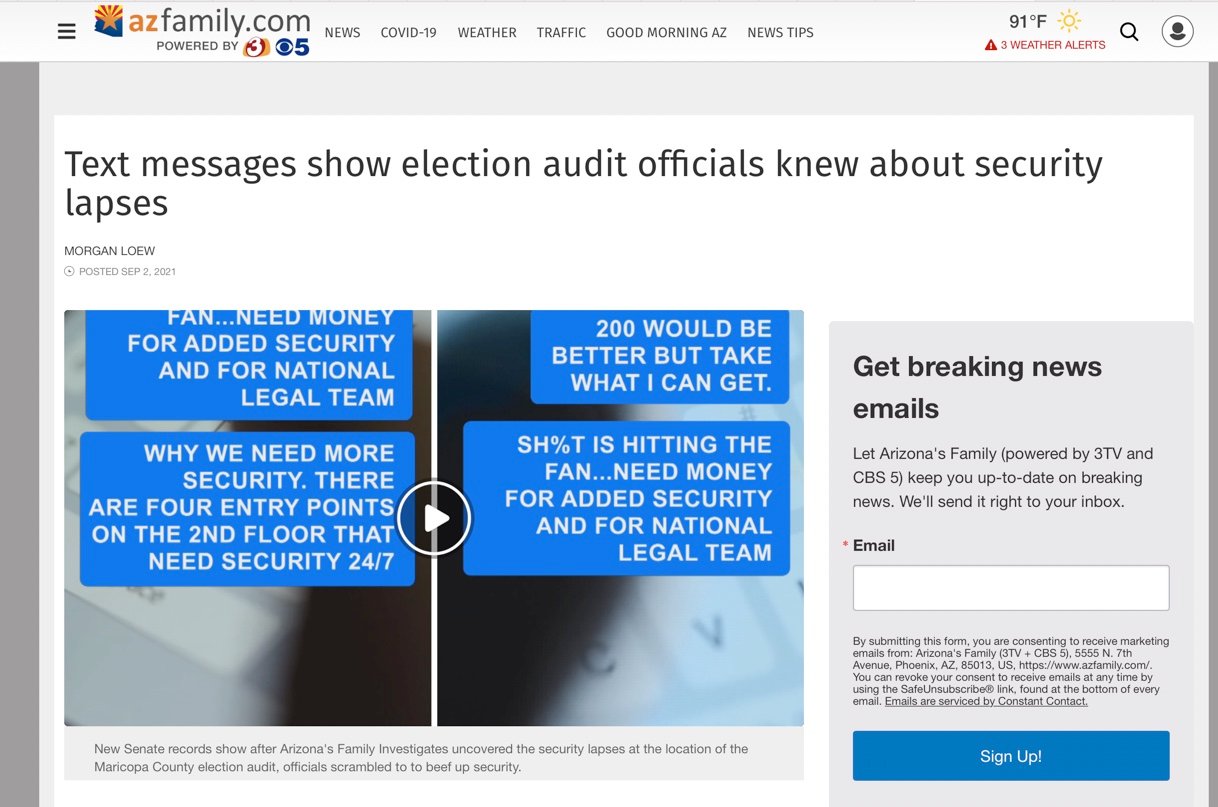
Task: Open 3 WEATHER ALERTS link
Action: coord(1053,45)
